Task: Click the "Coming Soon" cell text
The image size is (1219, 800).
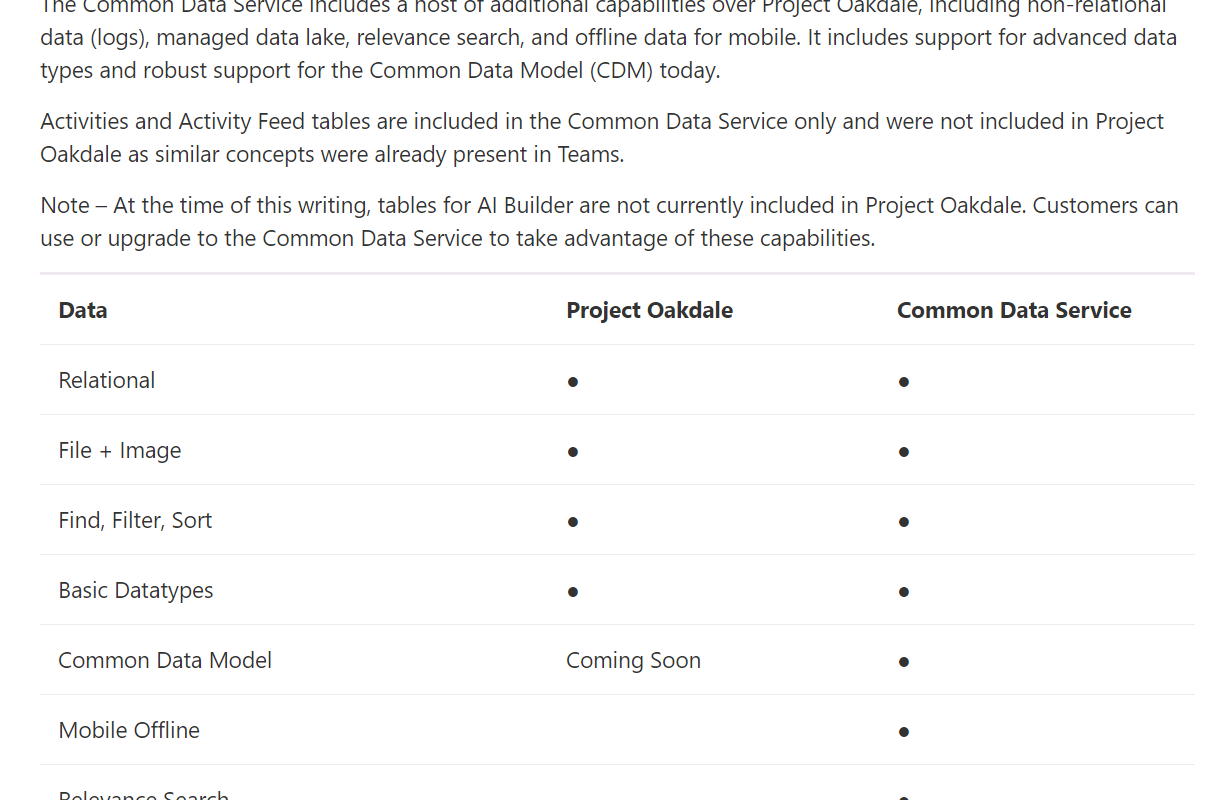Action: tap(633, 660)
